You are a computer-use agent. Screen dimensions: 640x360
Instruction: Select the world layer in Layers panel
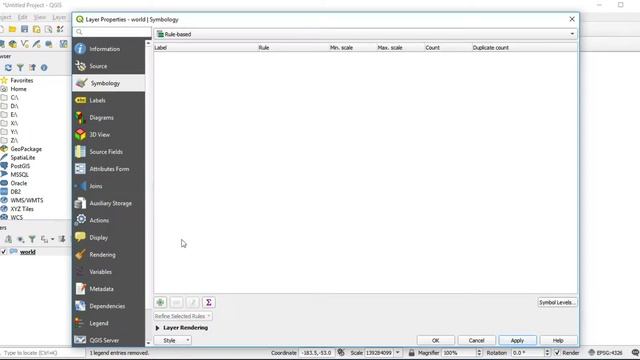point(27,252)
